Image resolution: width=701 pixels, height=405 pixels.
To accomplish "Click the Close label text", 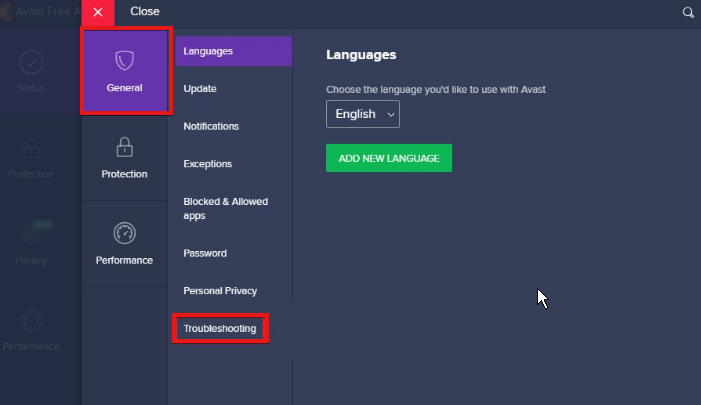I will click(145, 11).
